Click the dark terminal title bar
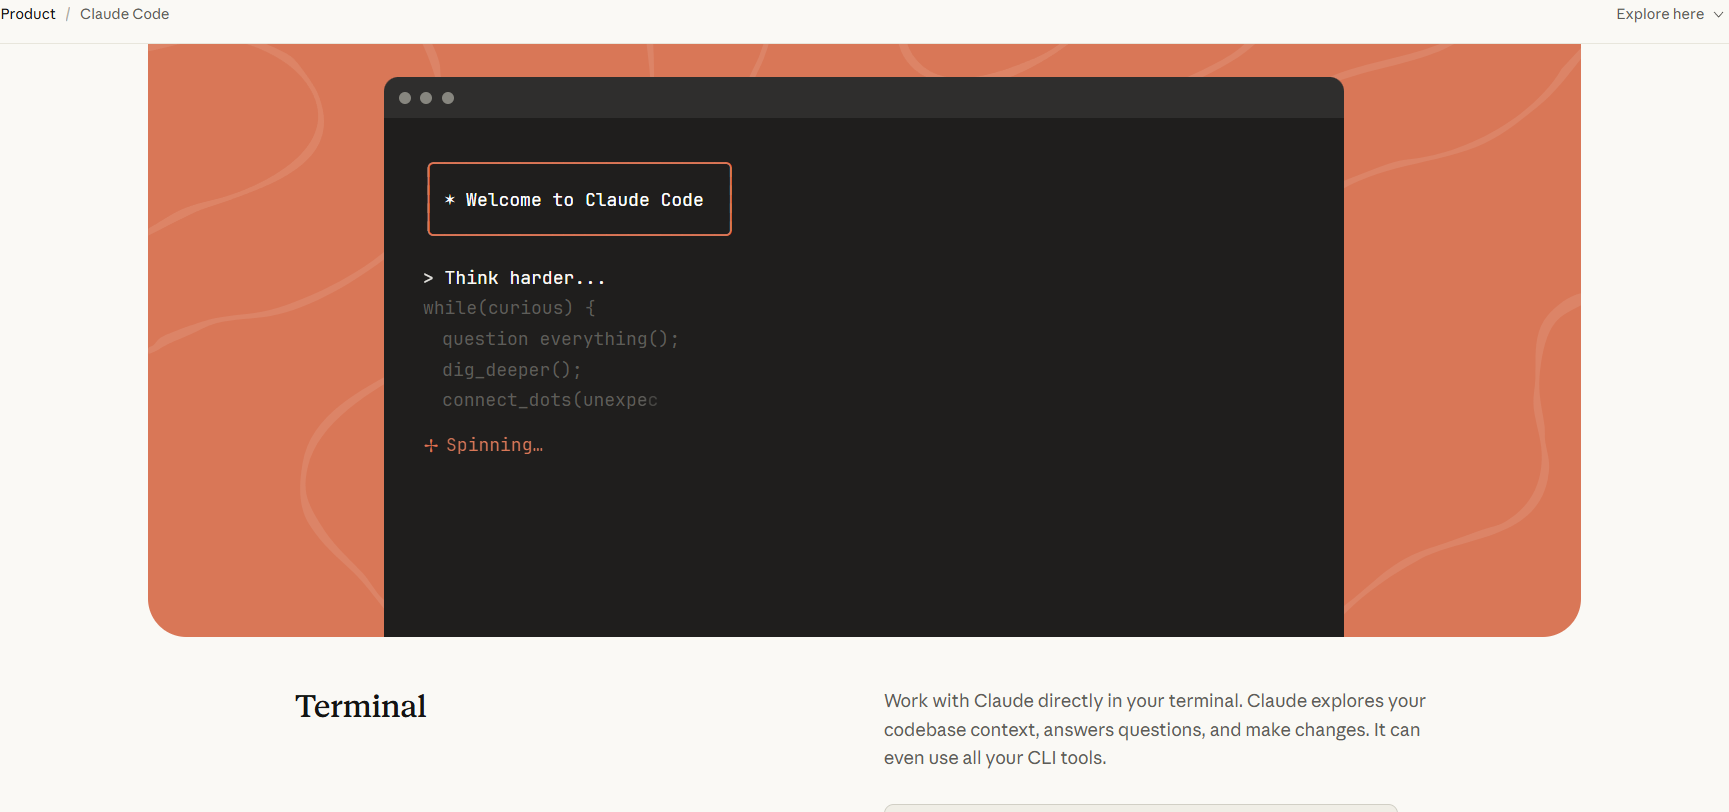 coord(863,98)
